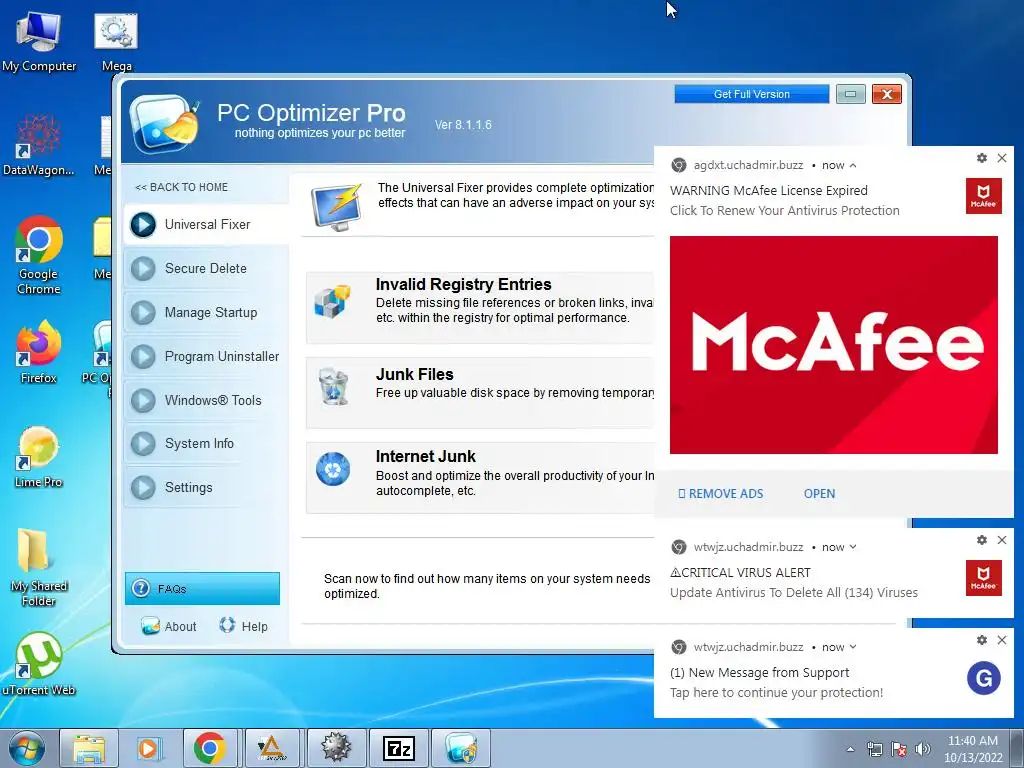The height and width of the screenshot is (768, 1024).
Task: Close the McAfee License Expired notification
Action: (1002, 158)
